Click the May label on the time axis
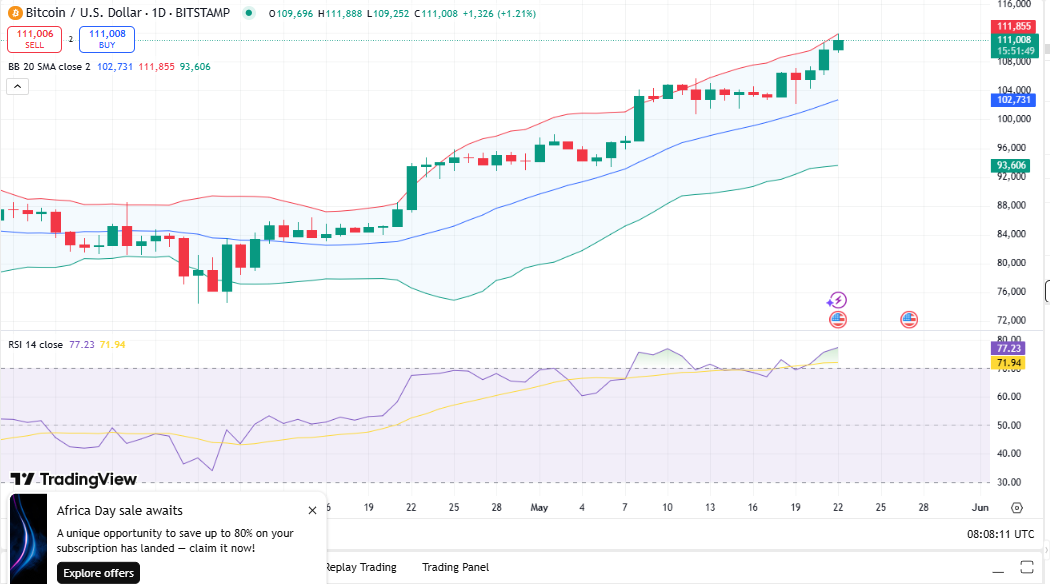The height and width of the screenshot is (584, 1050). click(x=539, y=508)
